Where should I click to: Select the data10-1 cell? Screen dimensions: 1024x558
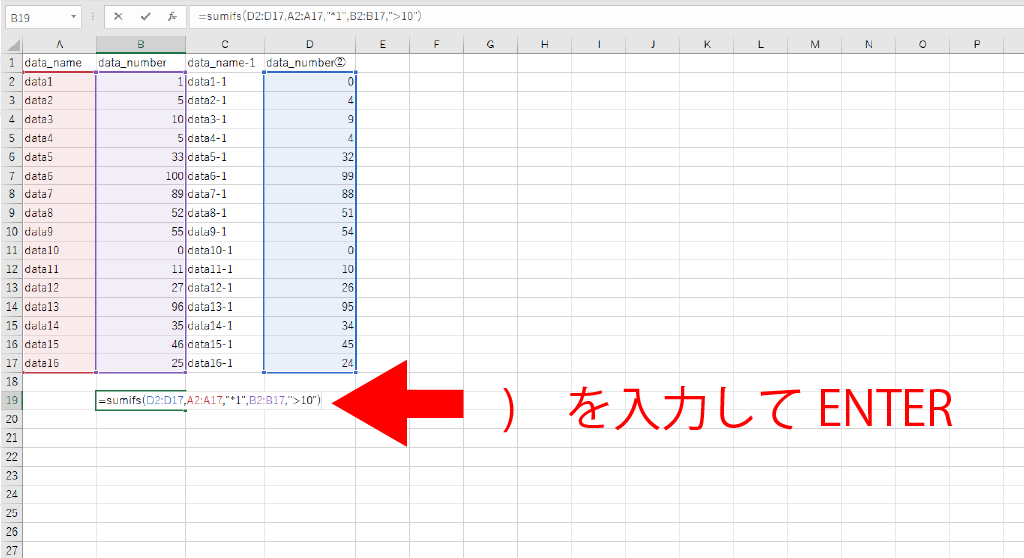coord(225,250)
